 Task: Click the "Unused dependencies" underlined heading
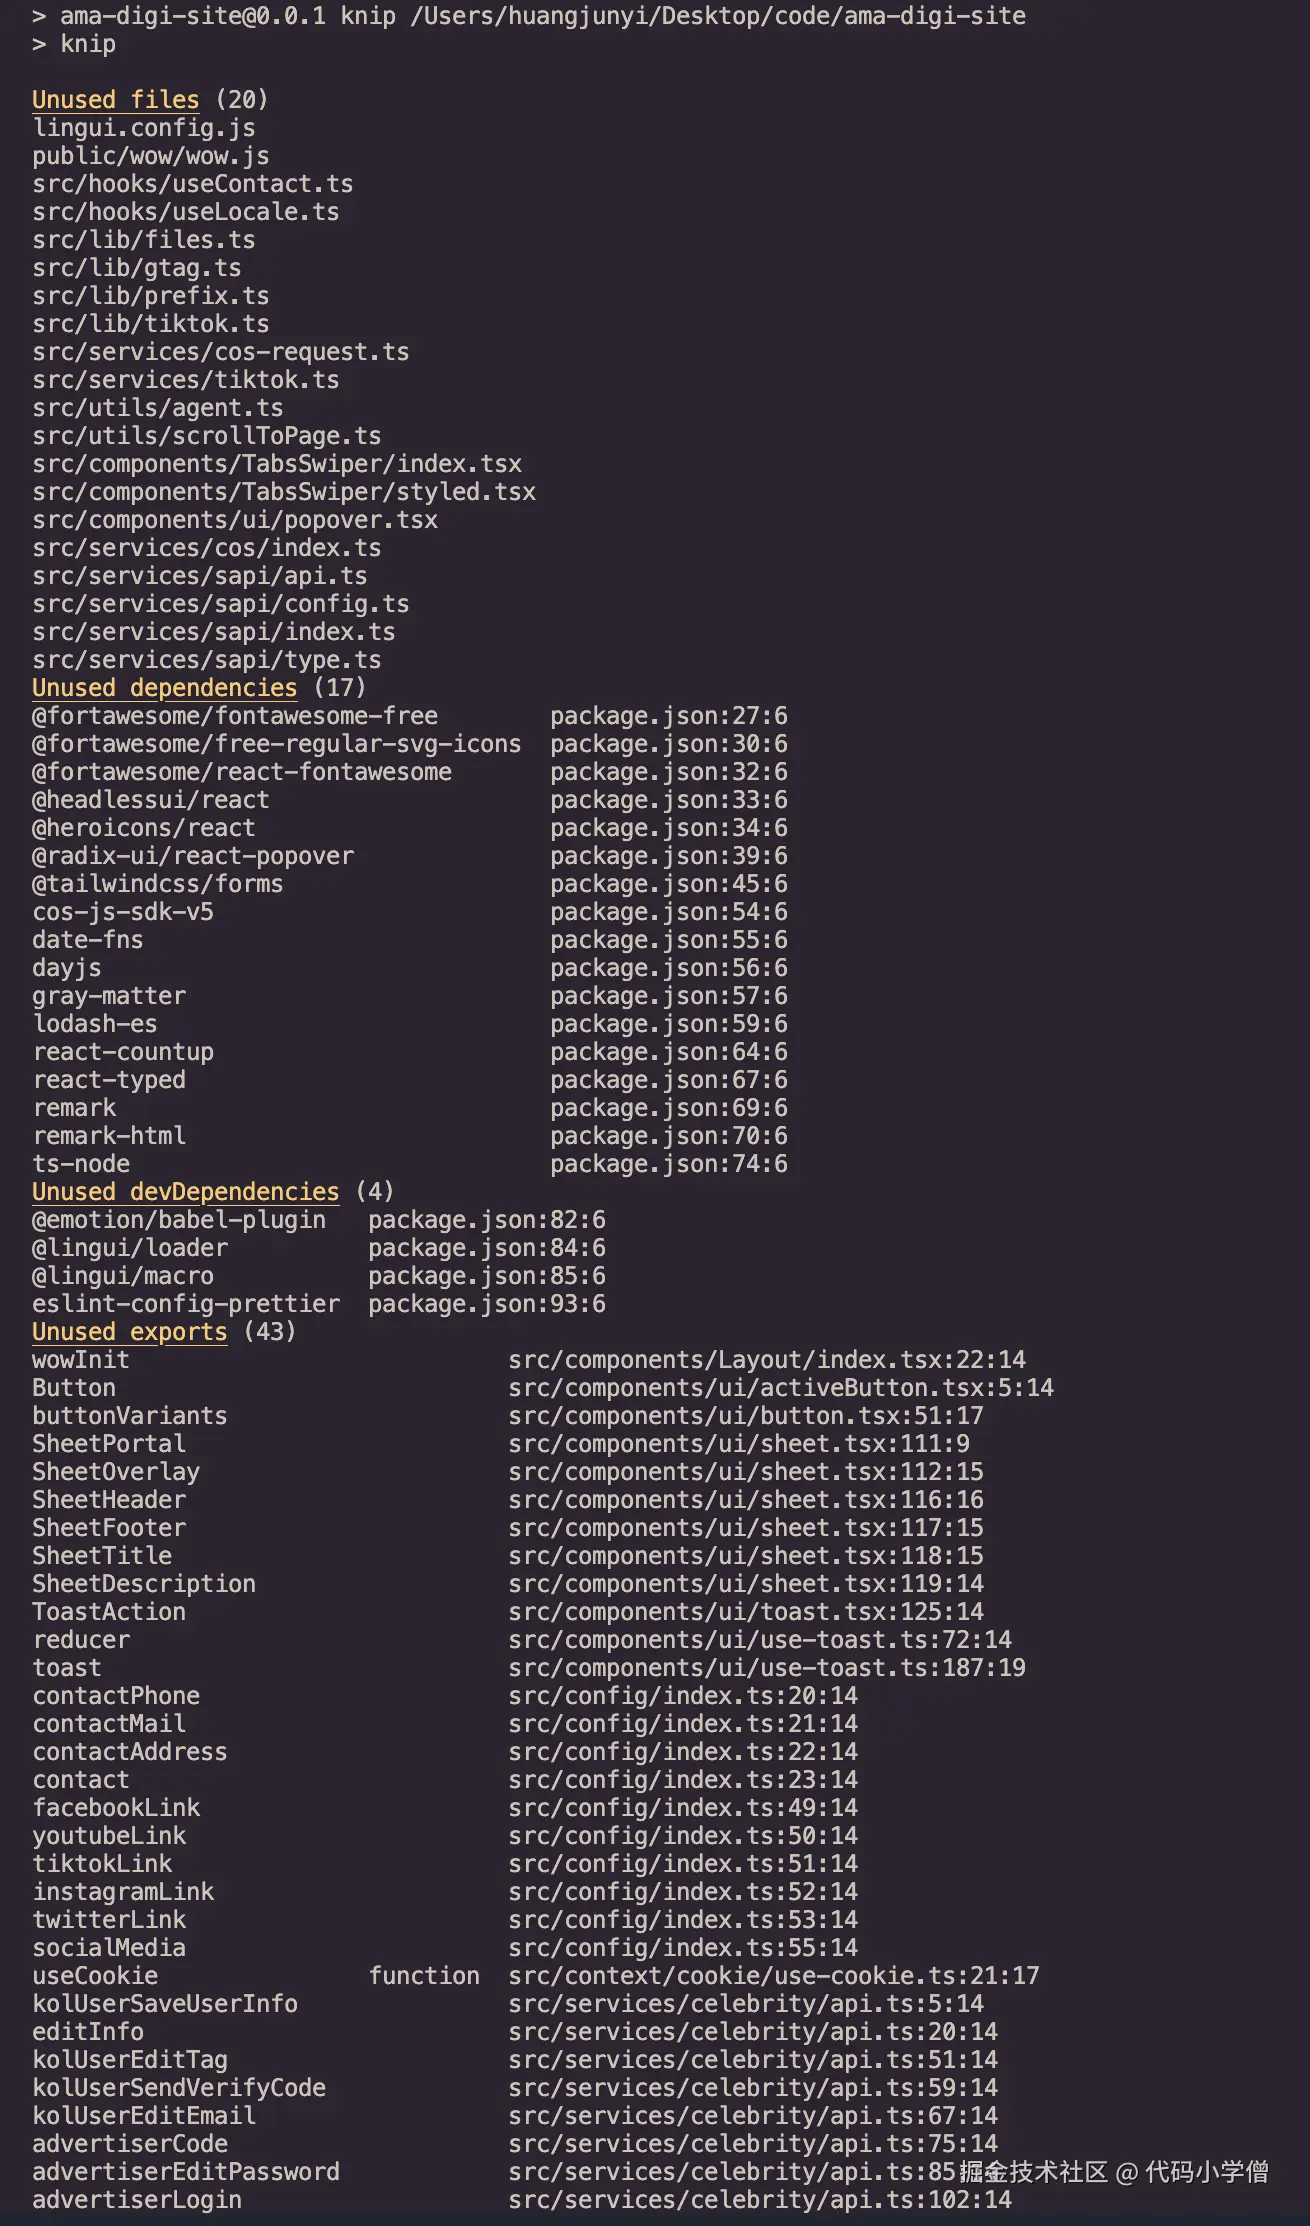click(164, 688)
